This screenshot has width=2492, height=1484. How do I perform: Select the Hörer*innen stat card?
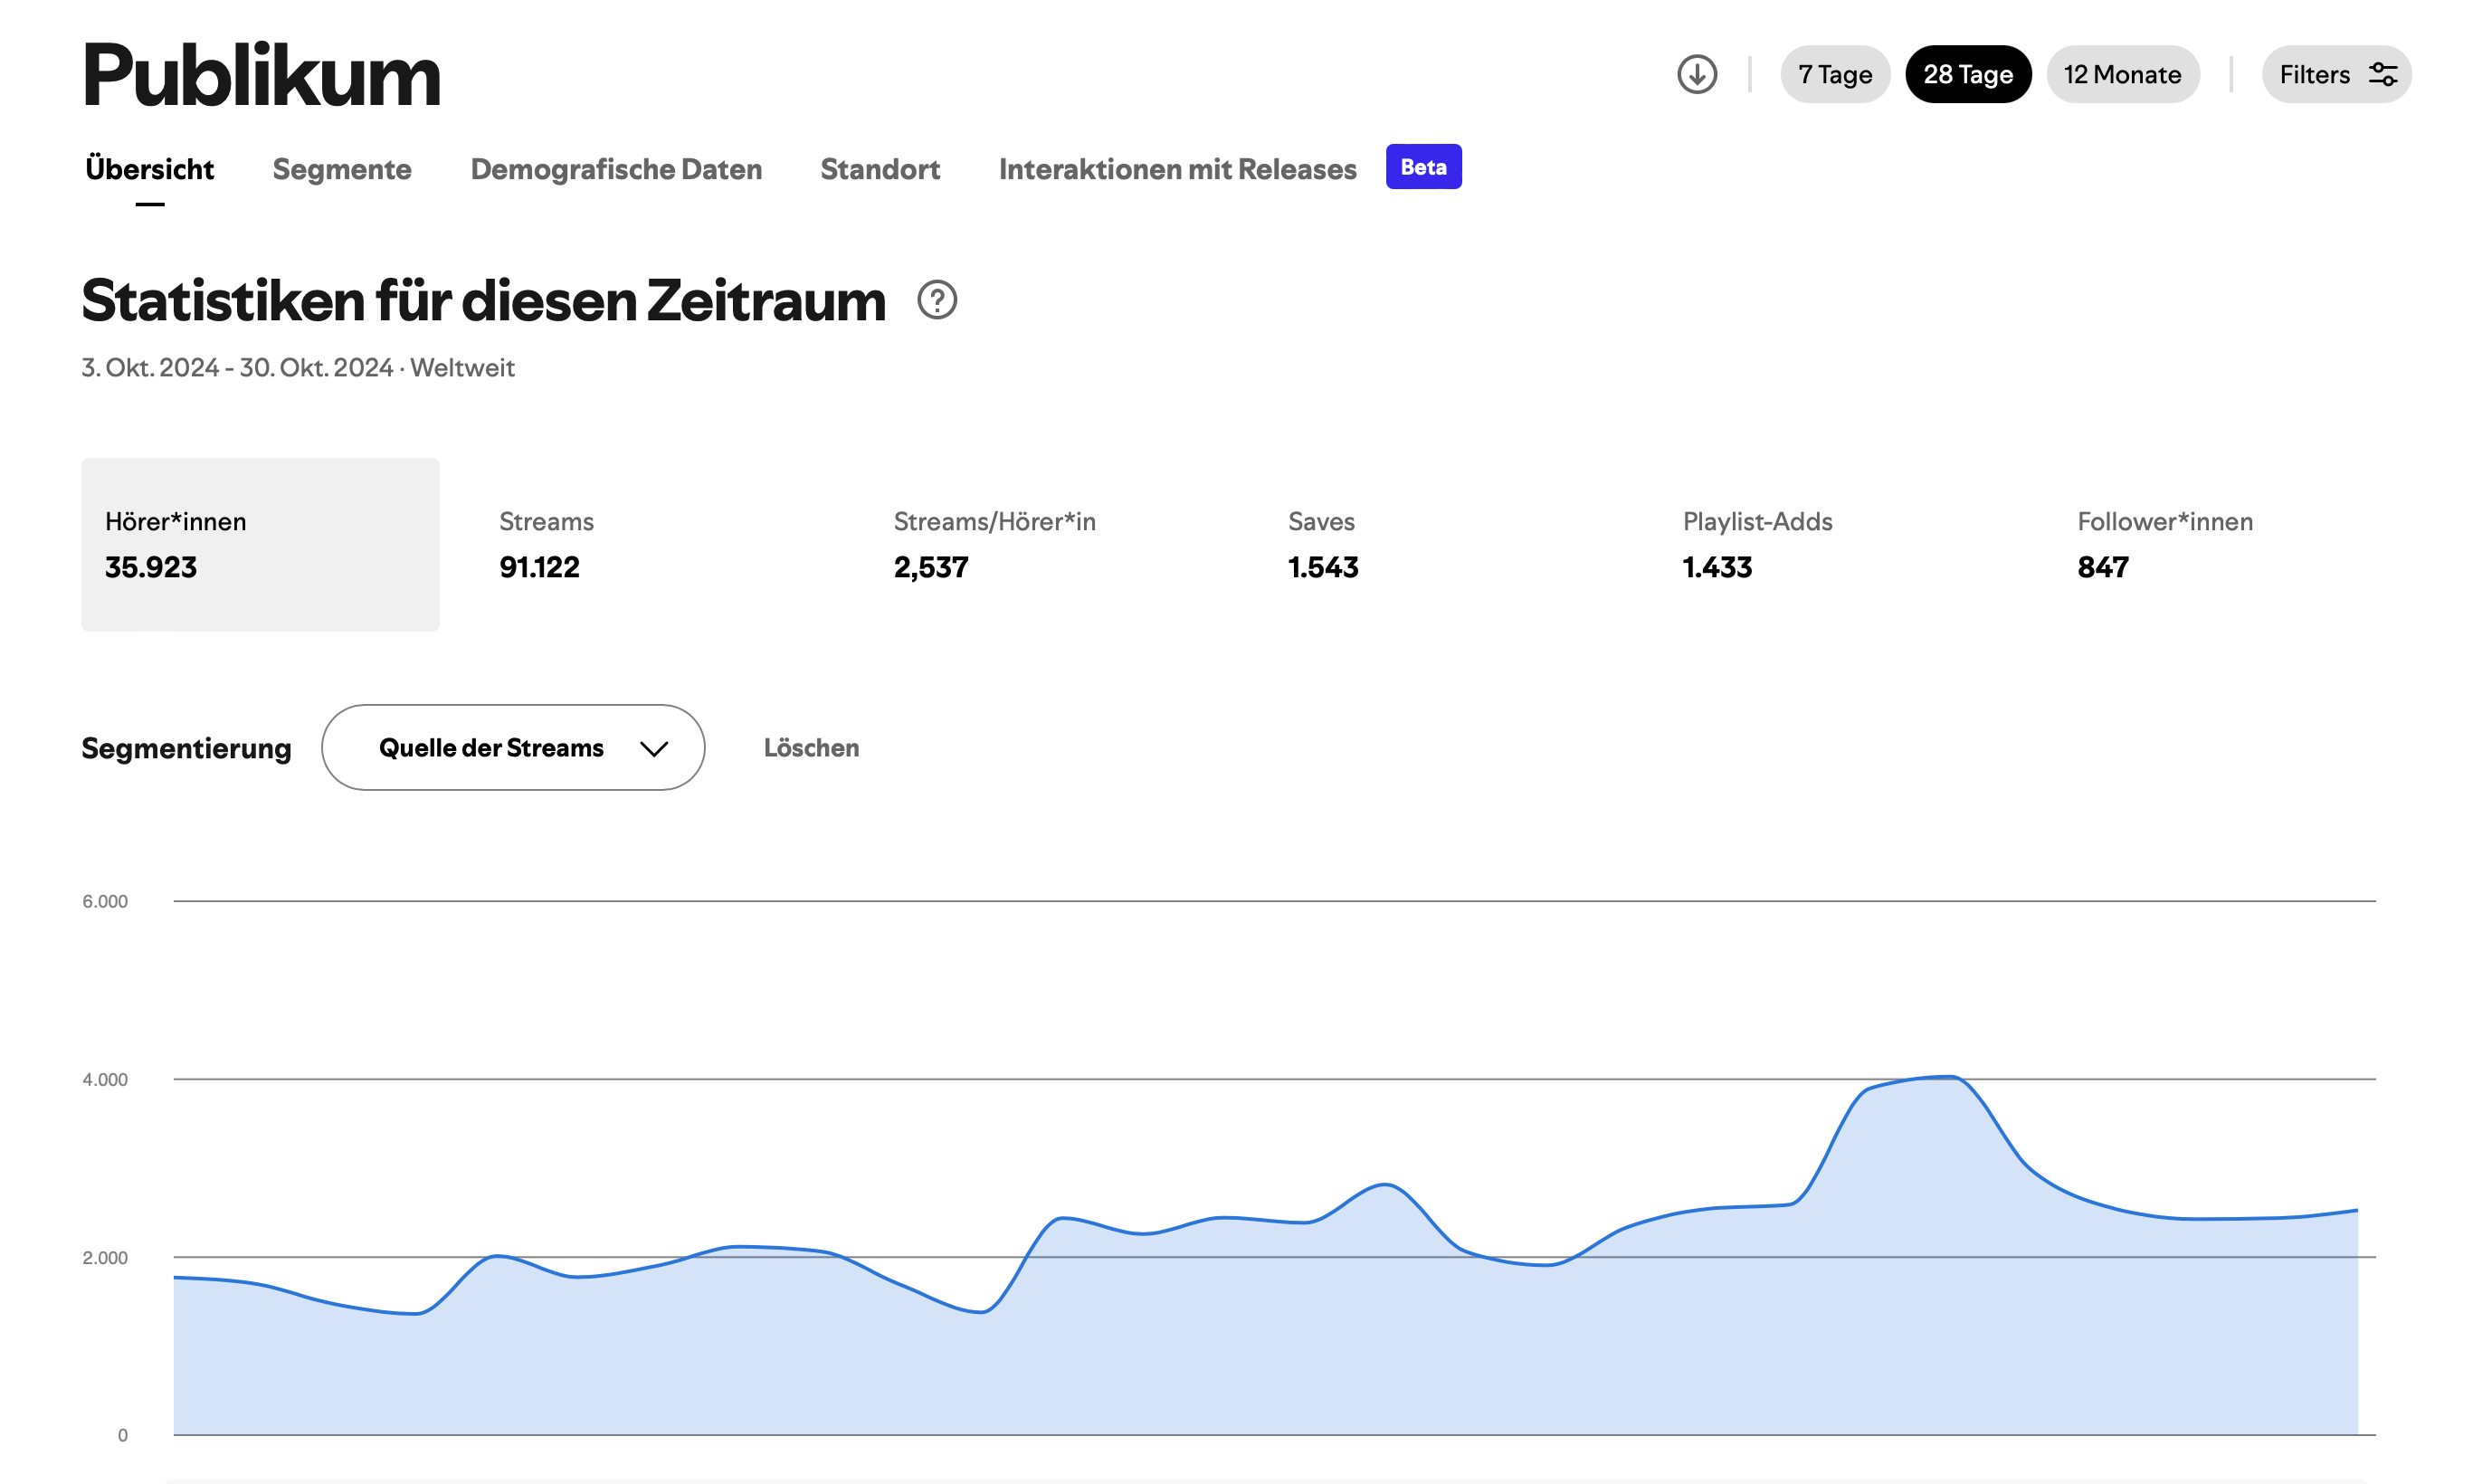click(260, 545)
